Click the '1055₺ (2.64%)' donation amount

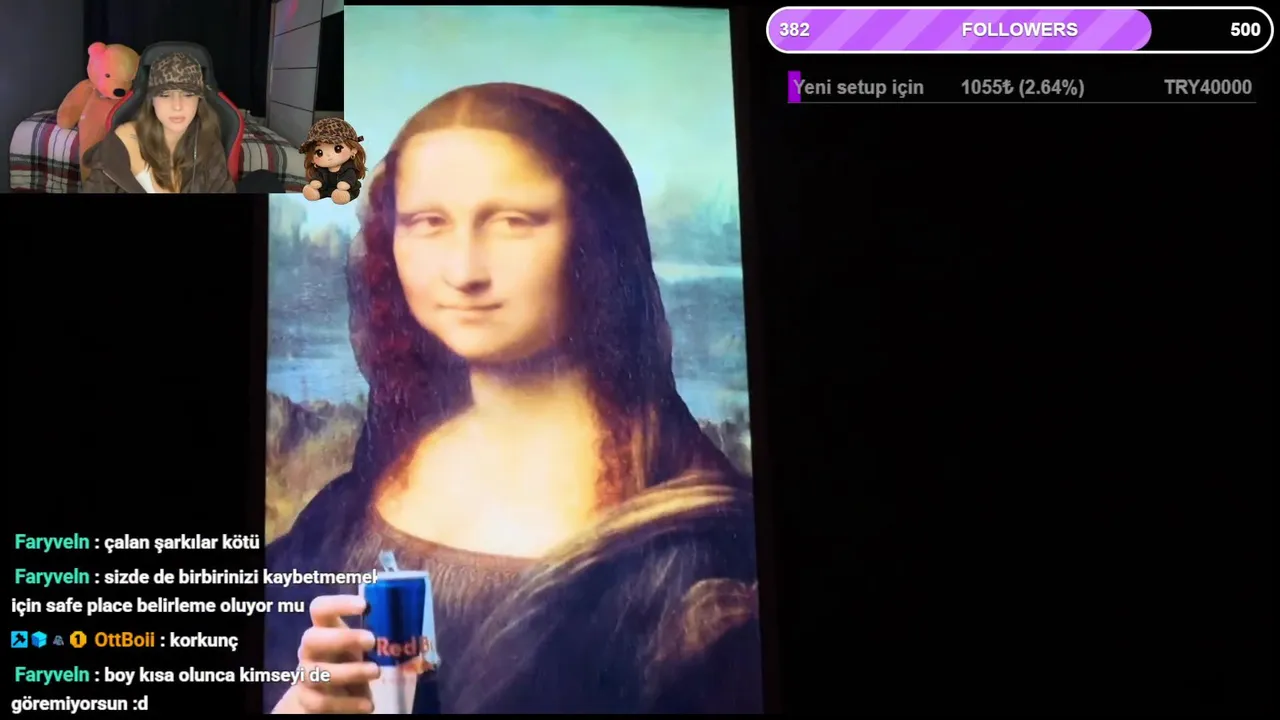click(1022, 87)
